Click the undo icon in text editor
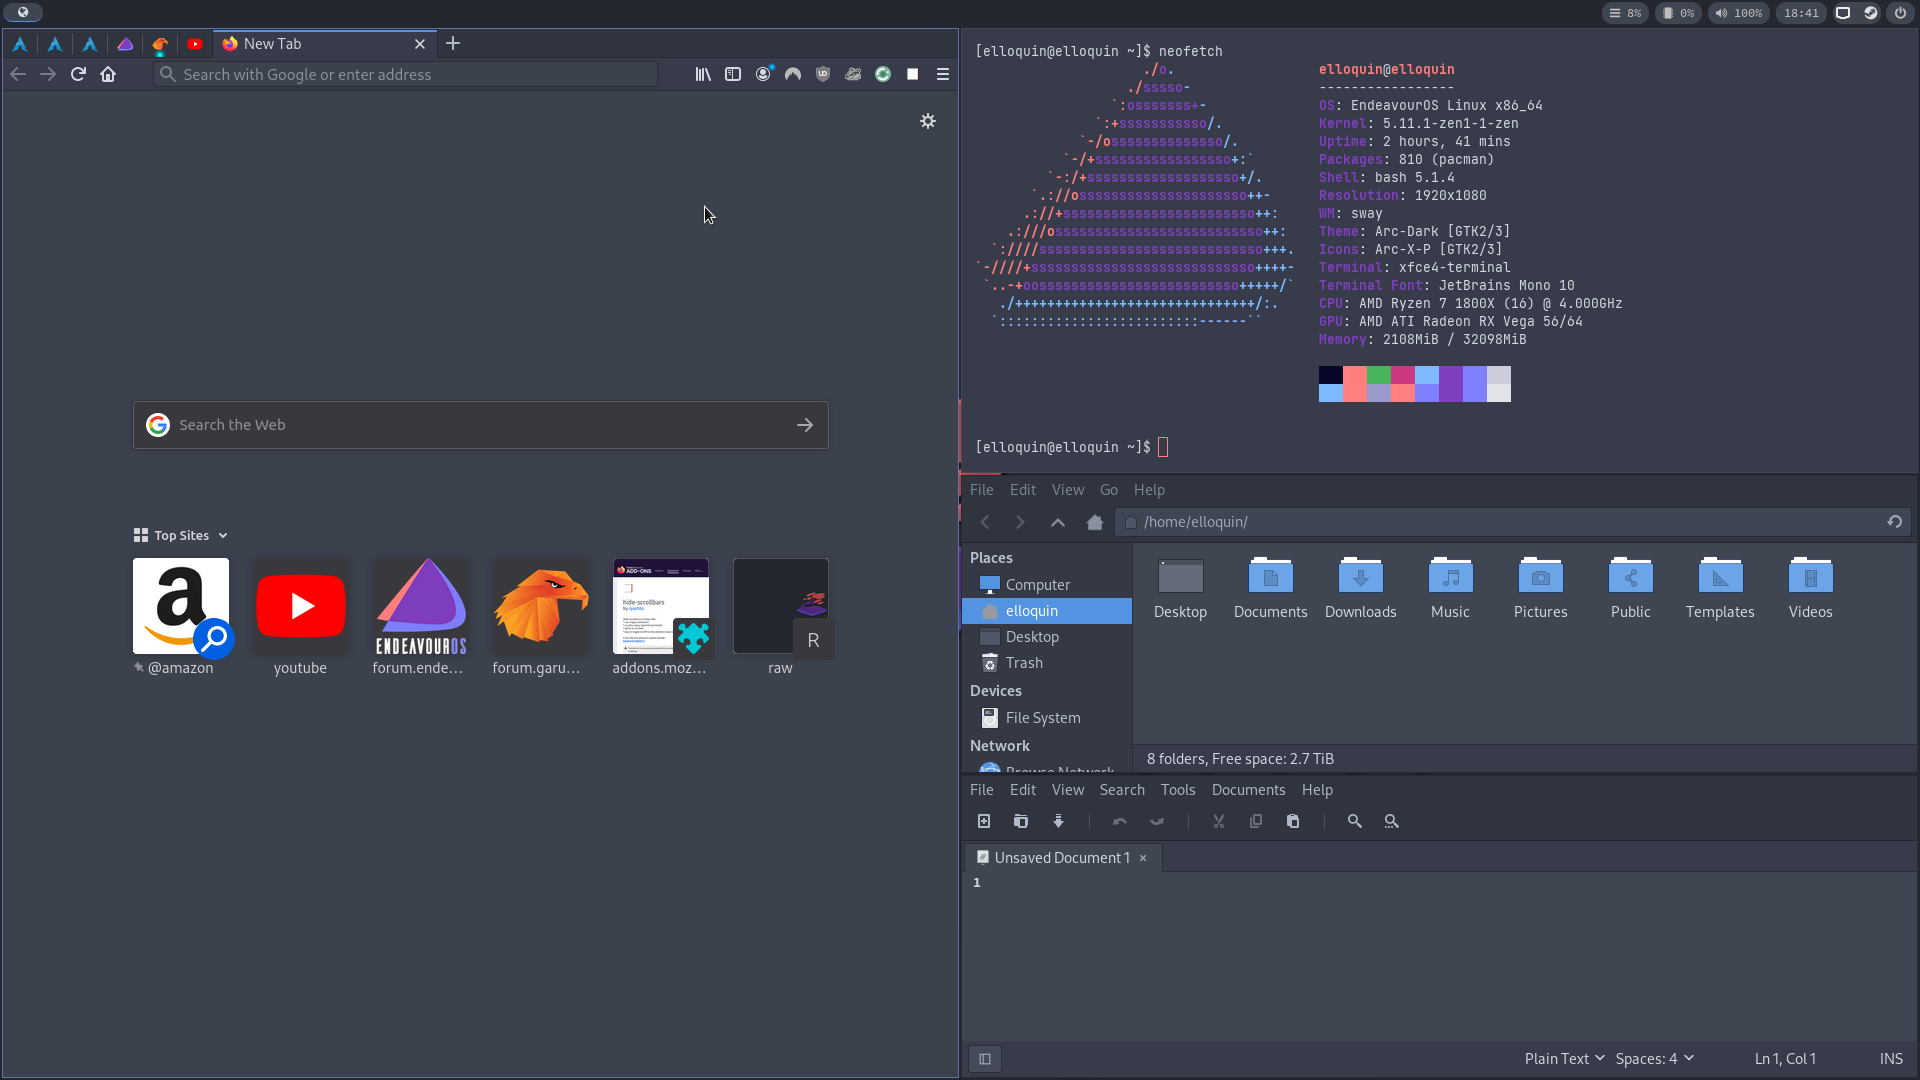 (x=1120, y=821)
